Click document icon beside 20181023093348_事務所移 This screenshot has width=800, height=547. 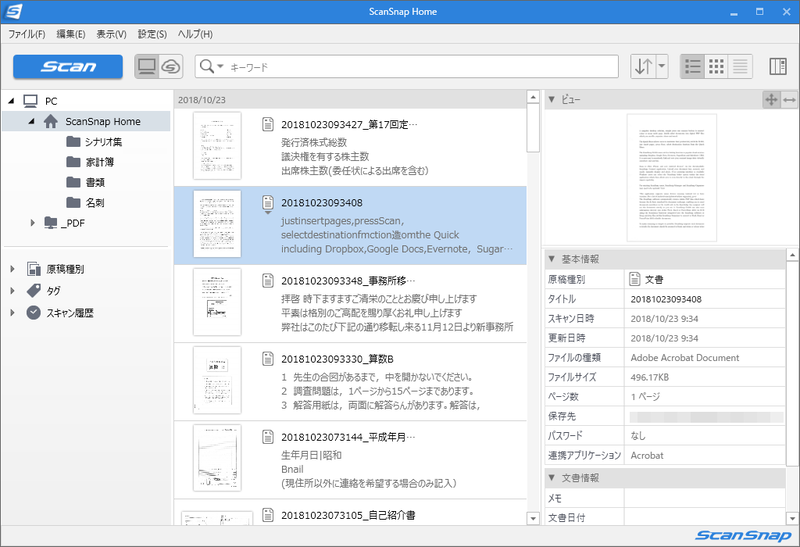click(x=268, y=280)
